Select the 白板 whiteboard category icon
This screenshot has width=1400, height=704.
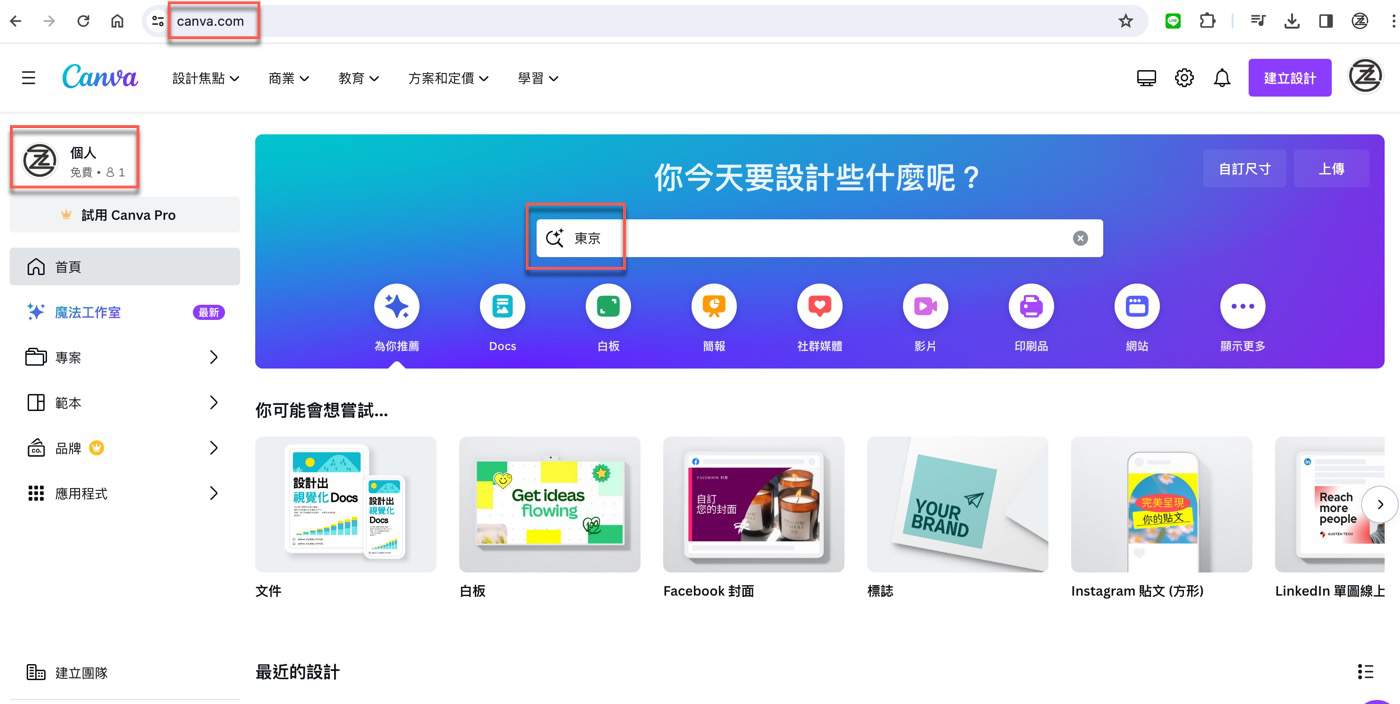click(608, 307)
